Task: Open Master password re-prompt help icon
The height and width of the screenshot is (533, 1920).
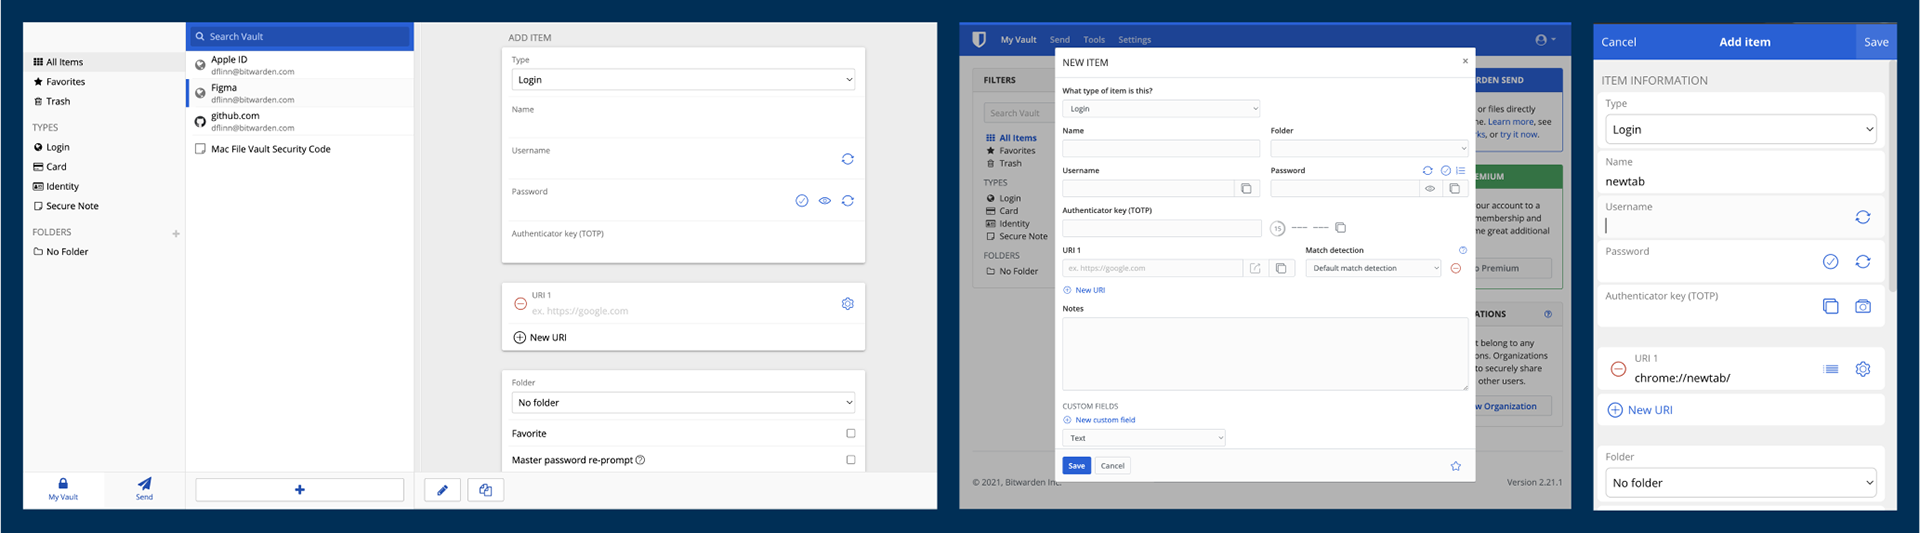Action: pyautogui.click(x=640, y=460)
